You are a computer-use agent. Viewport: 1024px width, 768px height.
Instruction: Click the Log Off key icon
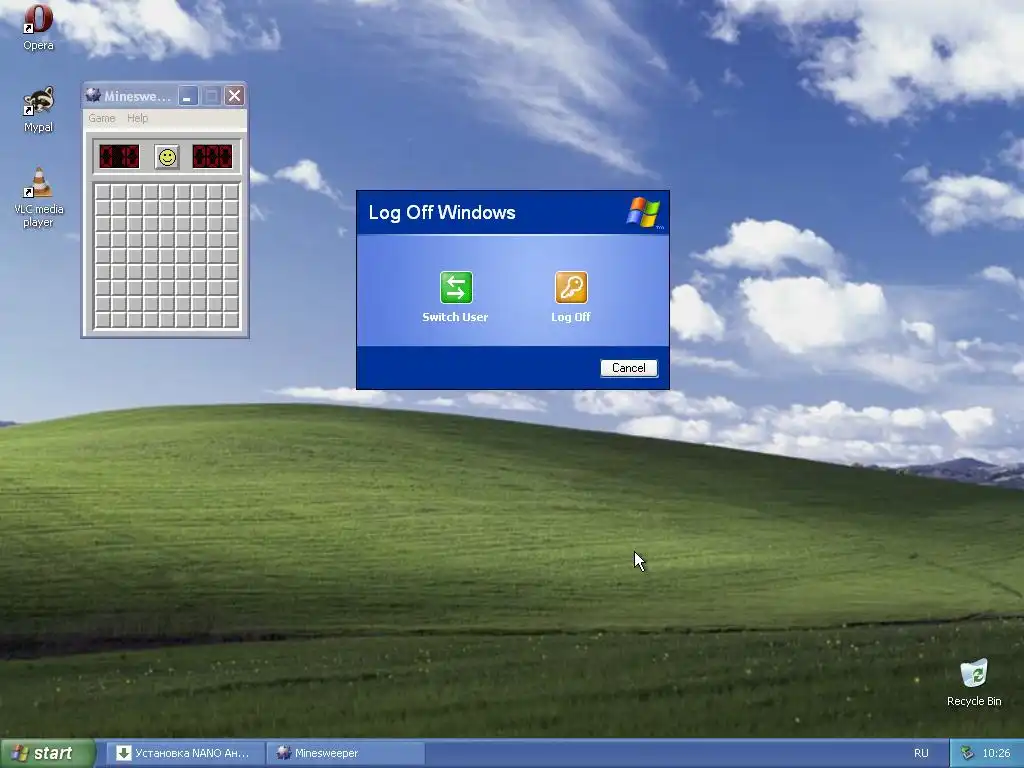[x=571, y=287]
